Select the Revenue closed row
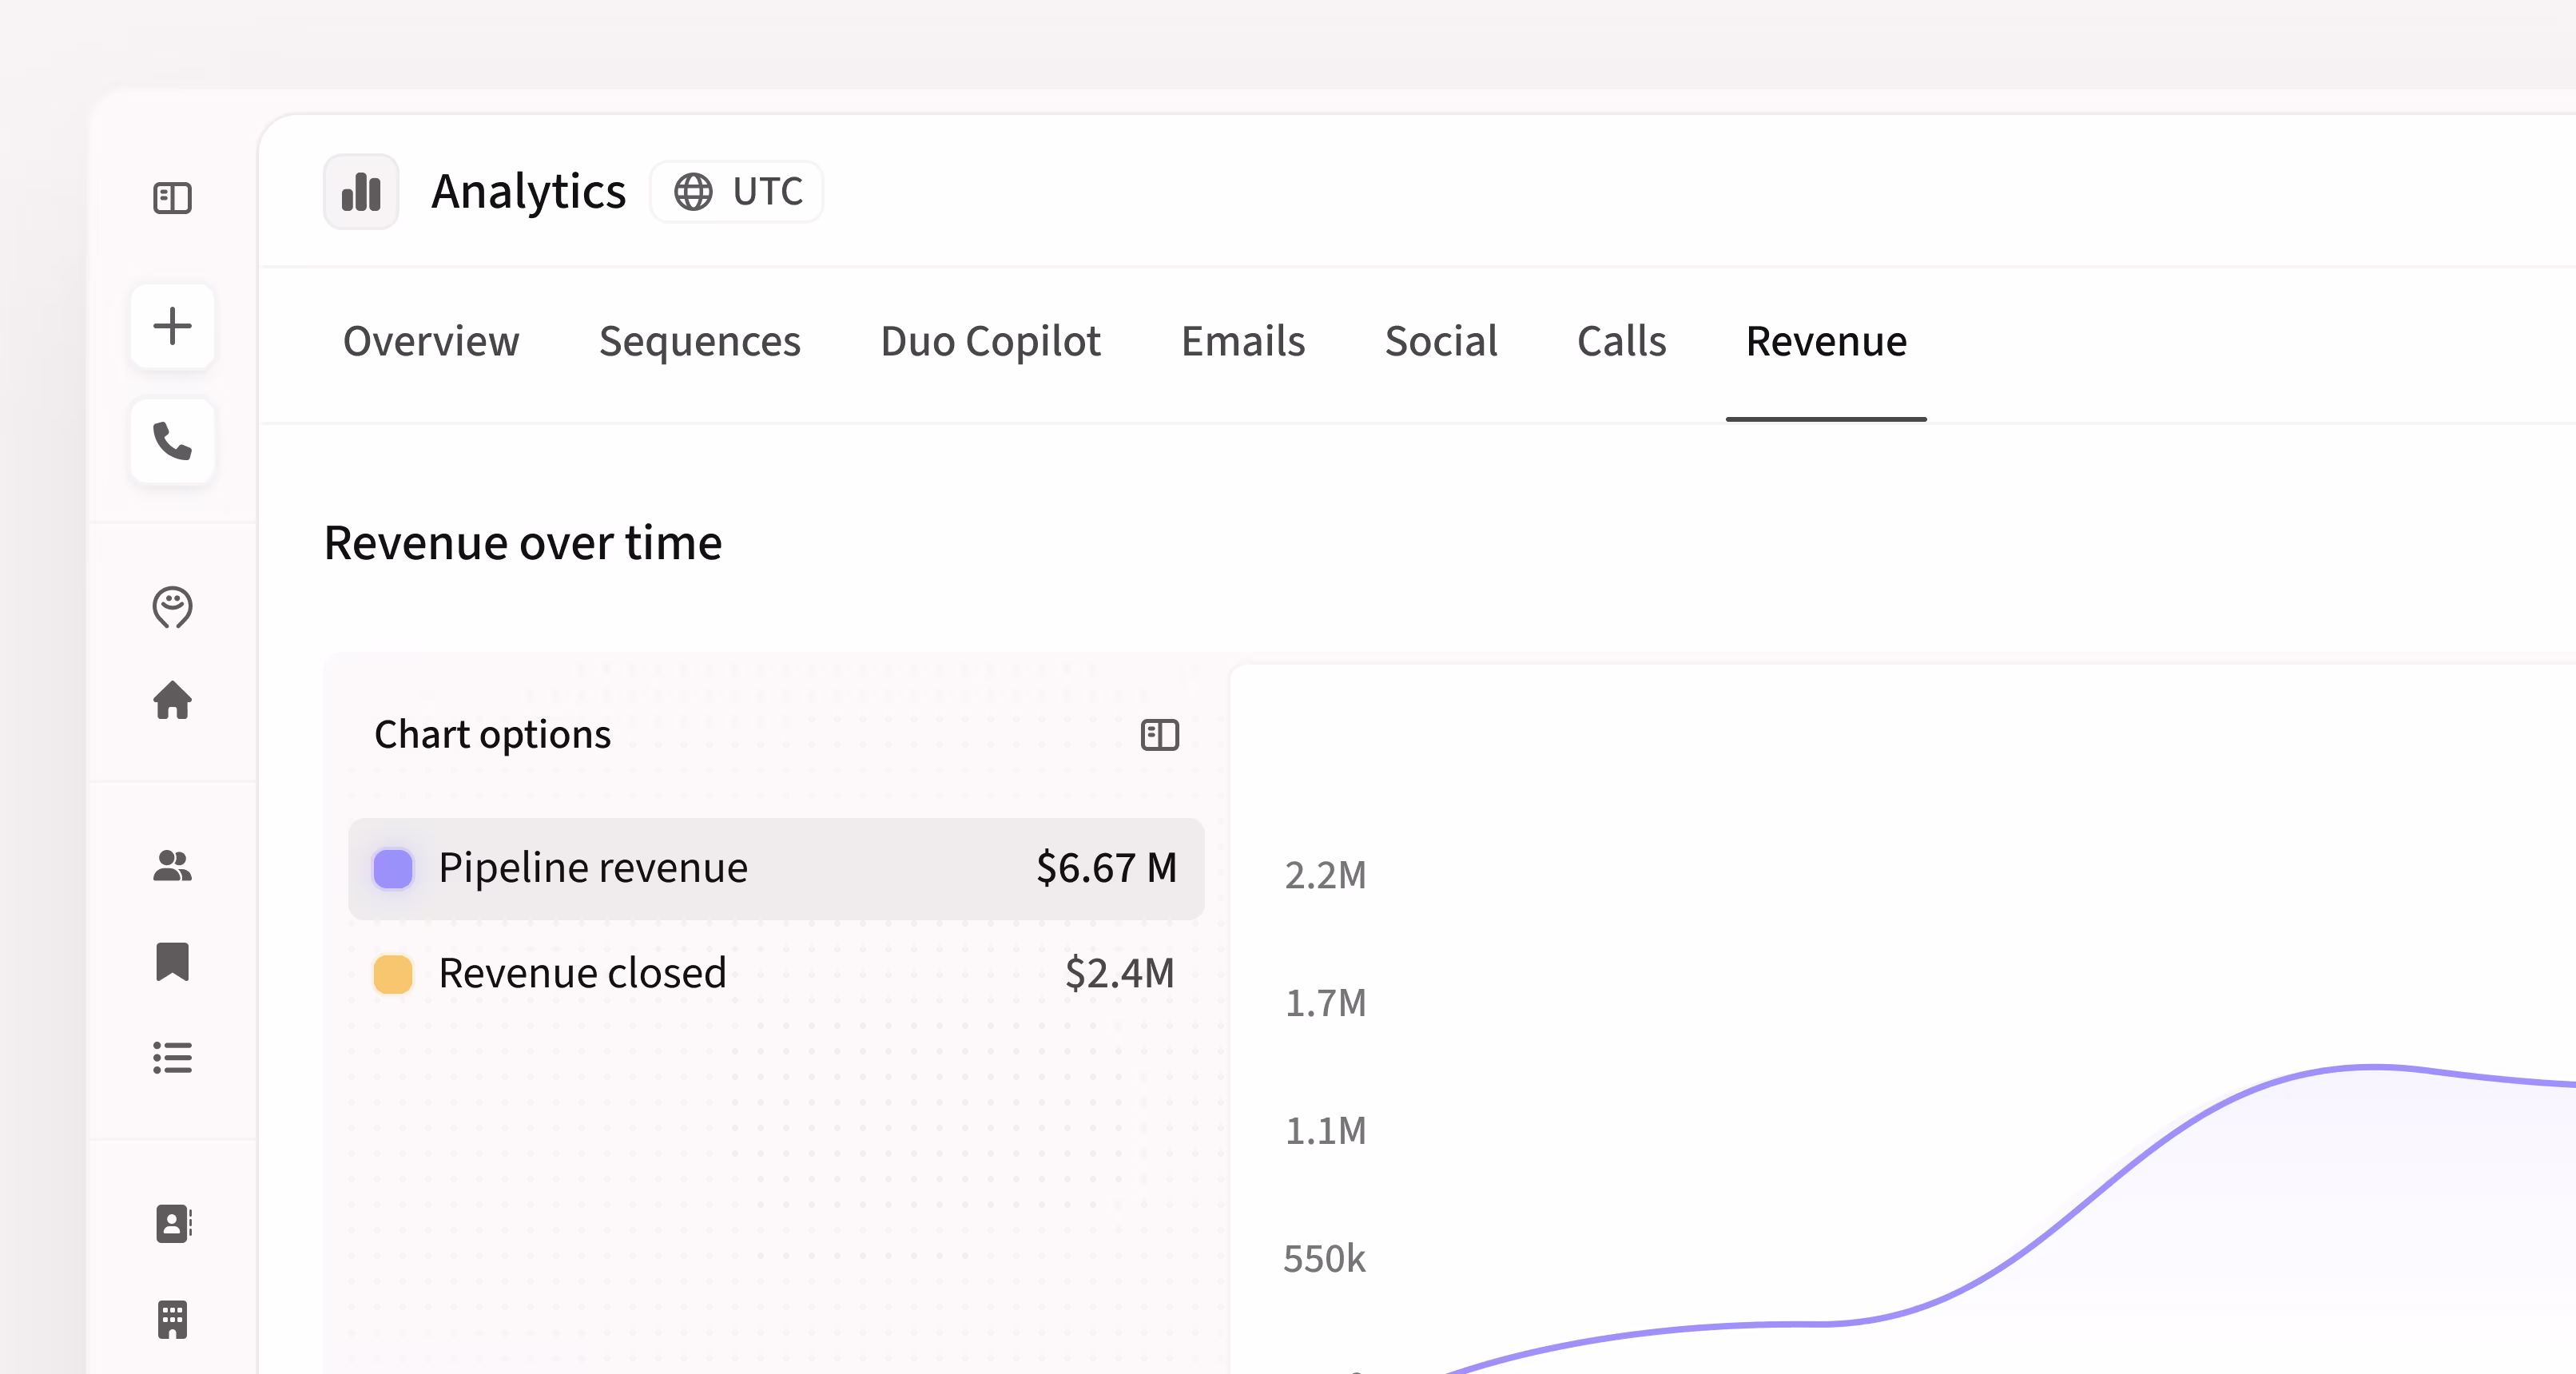The width and height of the screenshot is (2576, 1374). pyautogui.click(x=776, y=973)
